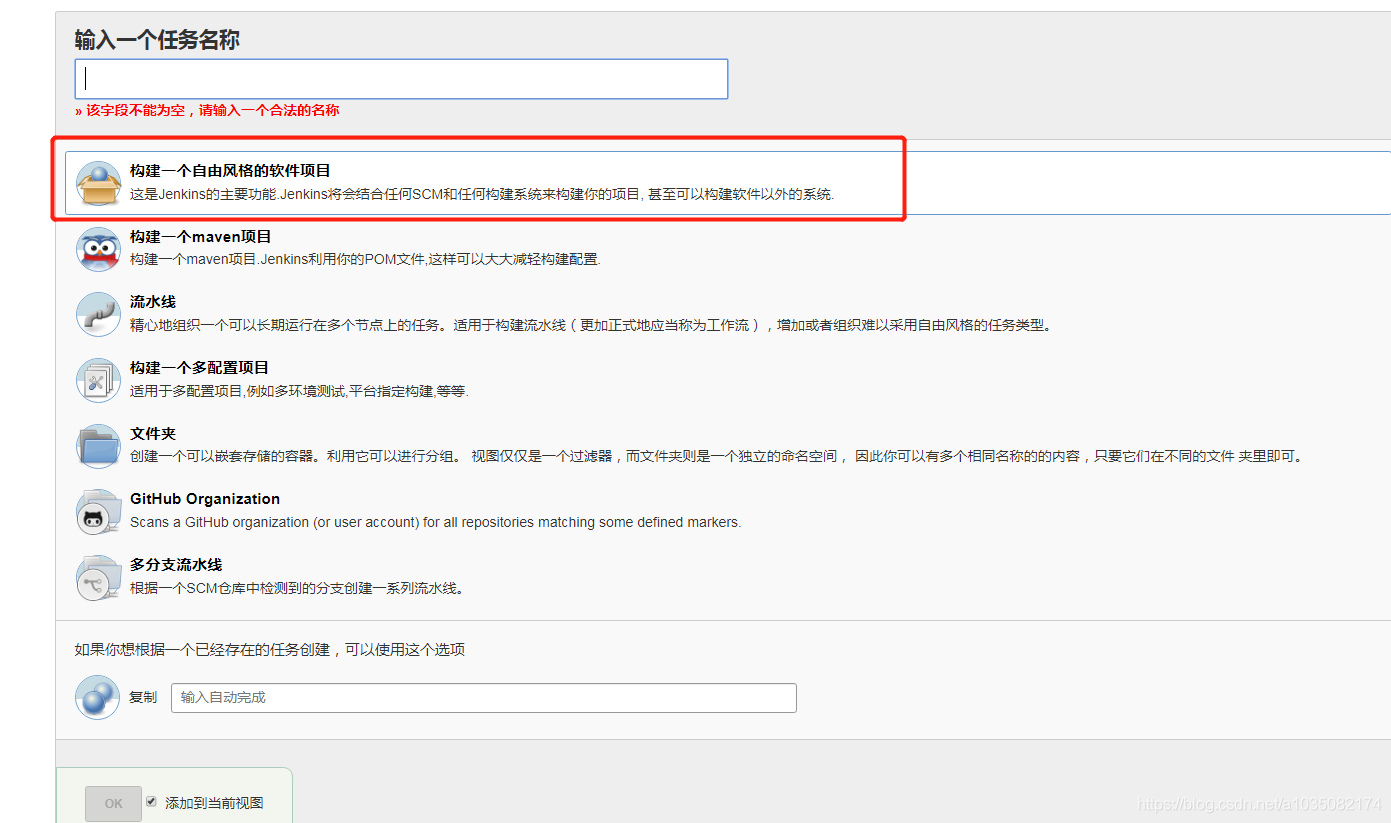This screenshot has height=823, width=1391.
Task: Click the 复制 label text
Action: [x=143, y=697]
